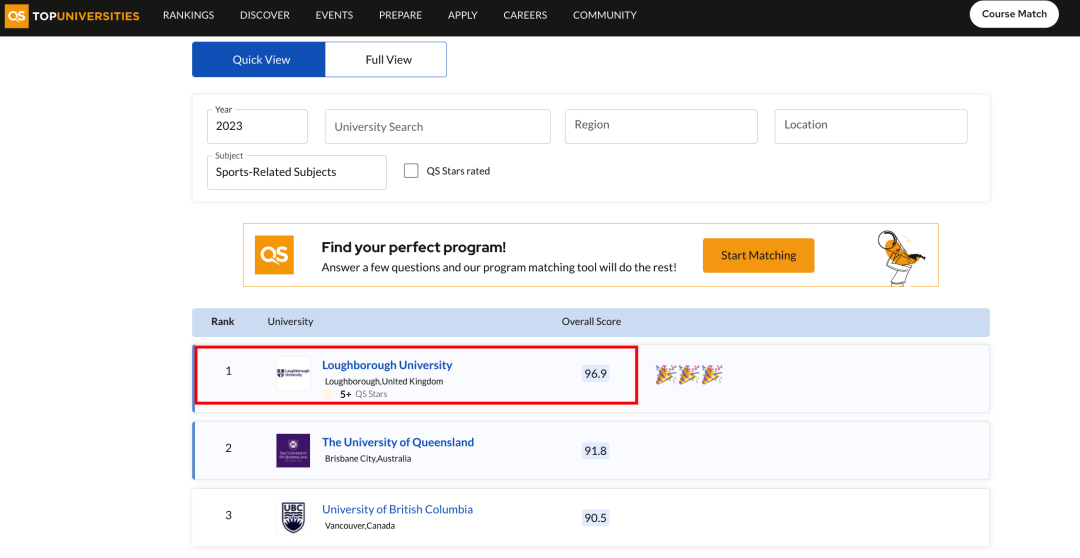Open The University of Queensland link

398,442
